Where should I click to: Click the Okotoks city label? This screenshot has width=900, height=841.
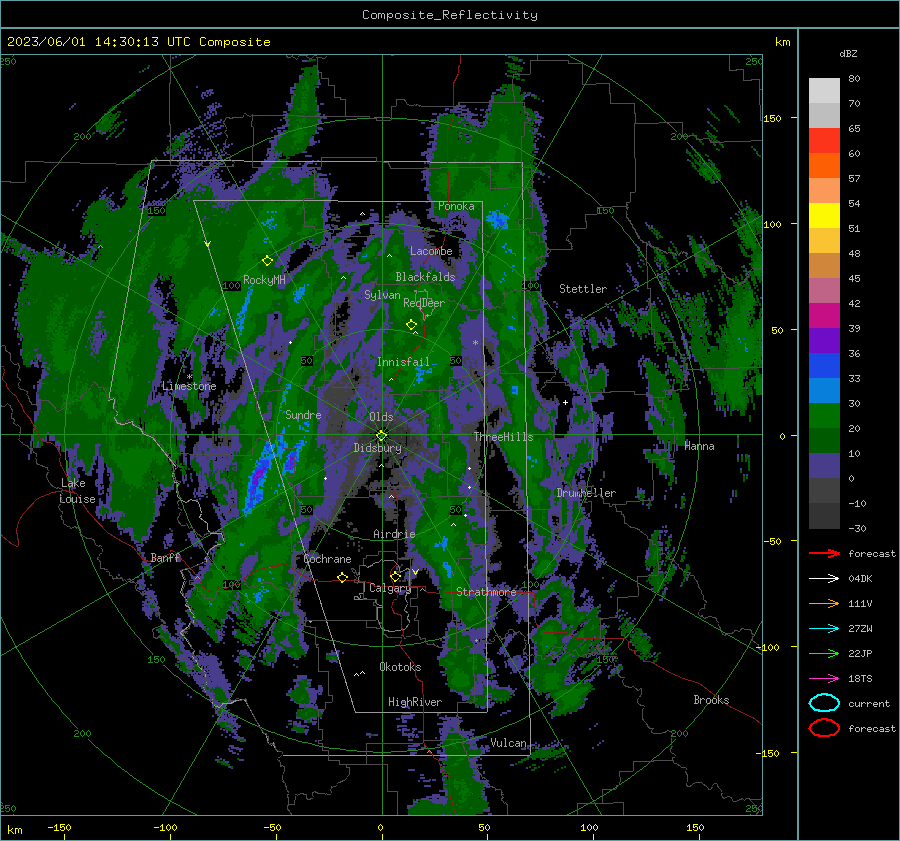tap(400, 667)
